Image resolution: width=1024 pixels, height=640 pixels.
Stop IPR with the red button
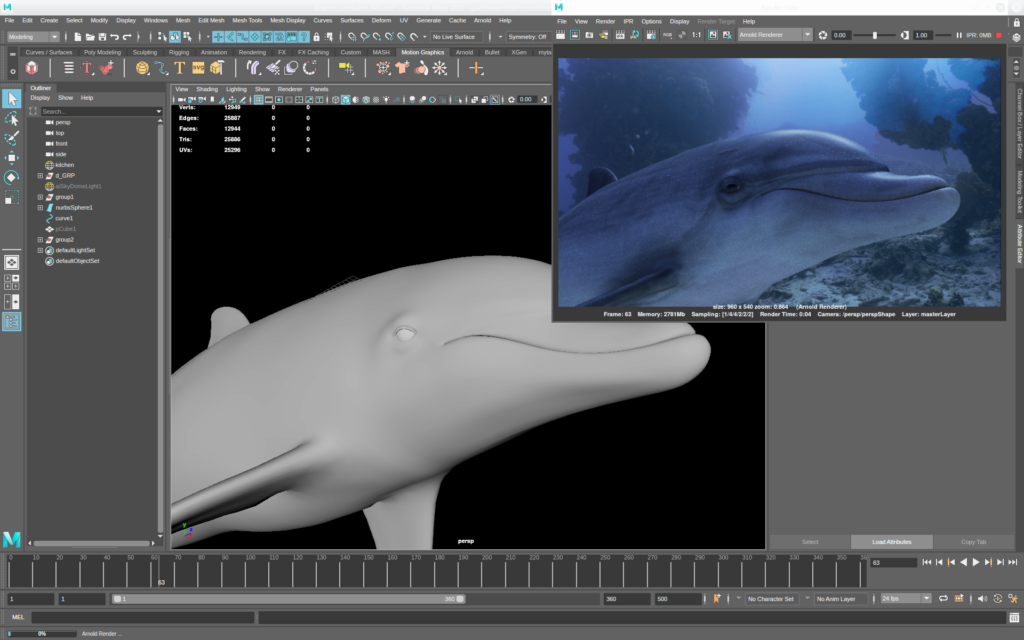(998, 35)
